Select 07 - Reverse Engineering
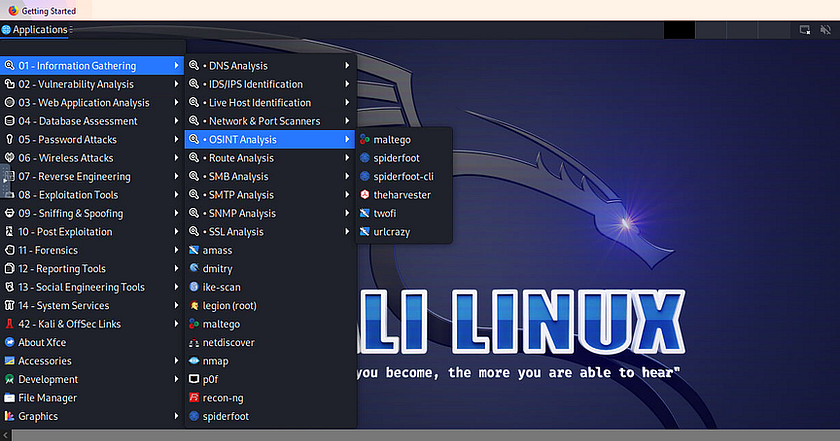Image resolution: width=840 pixels, height=441 pixels. [x=92, y=176]
